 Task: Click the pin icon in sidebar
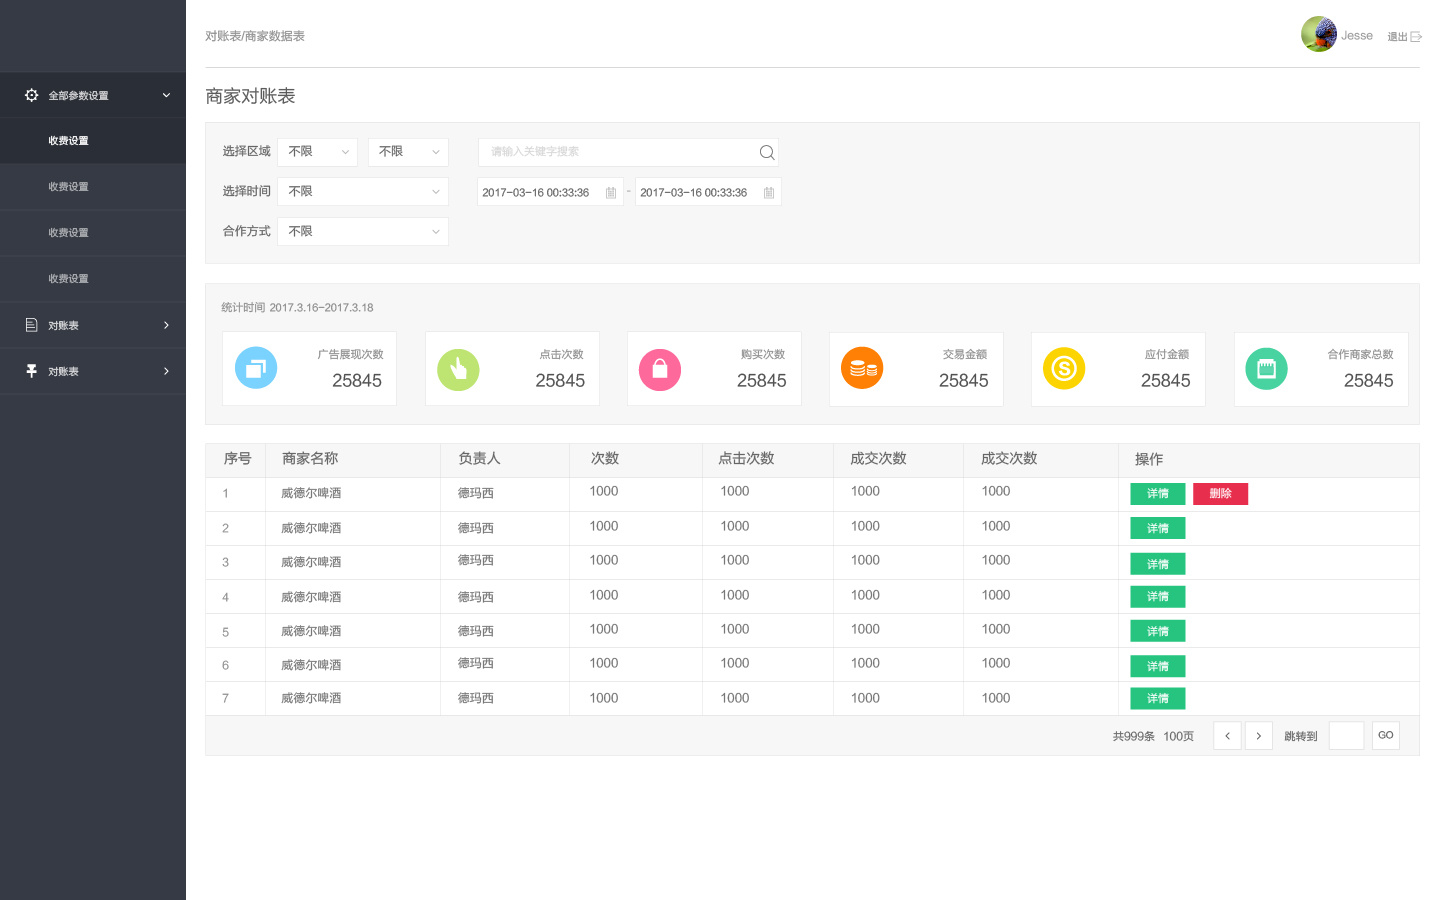(x=31, y=371)
